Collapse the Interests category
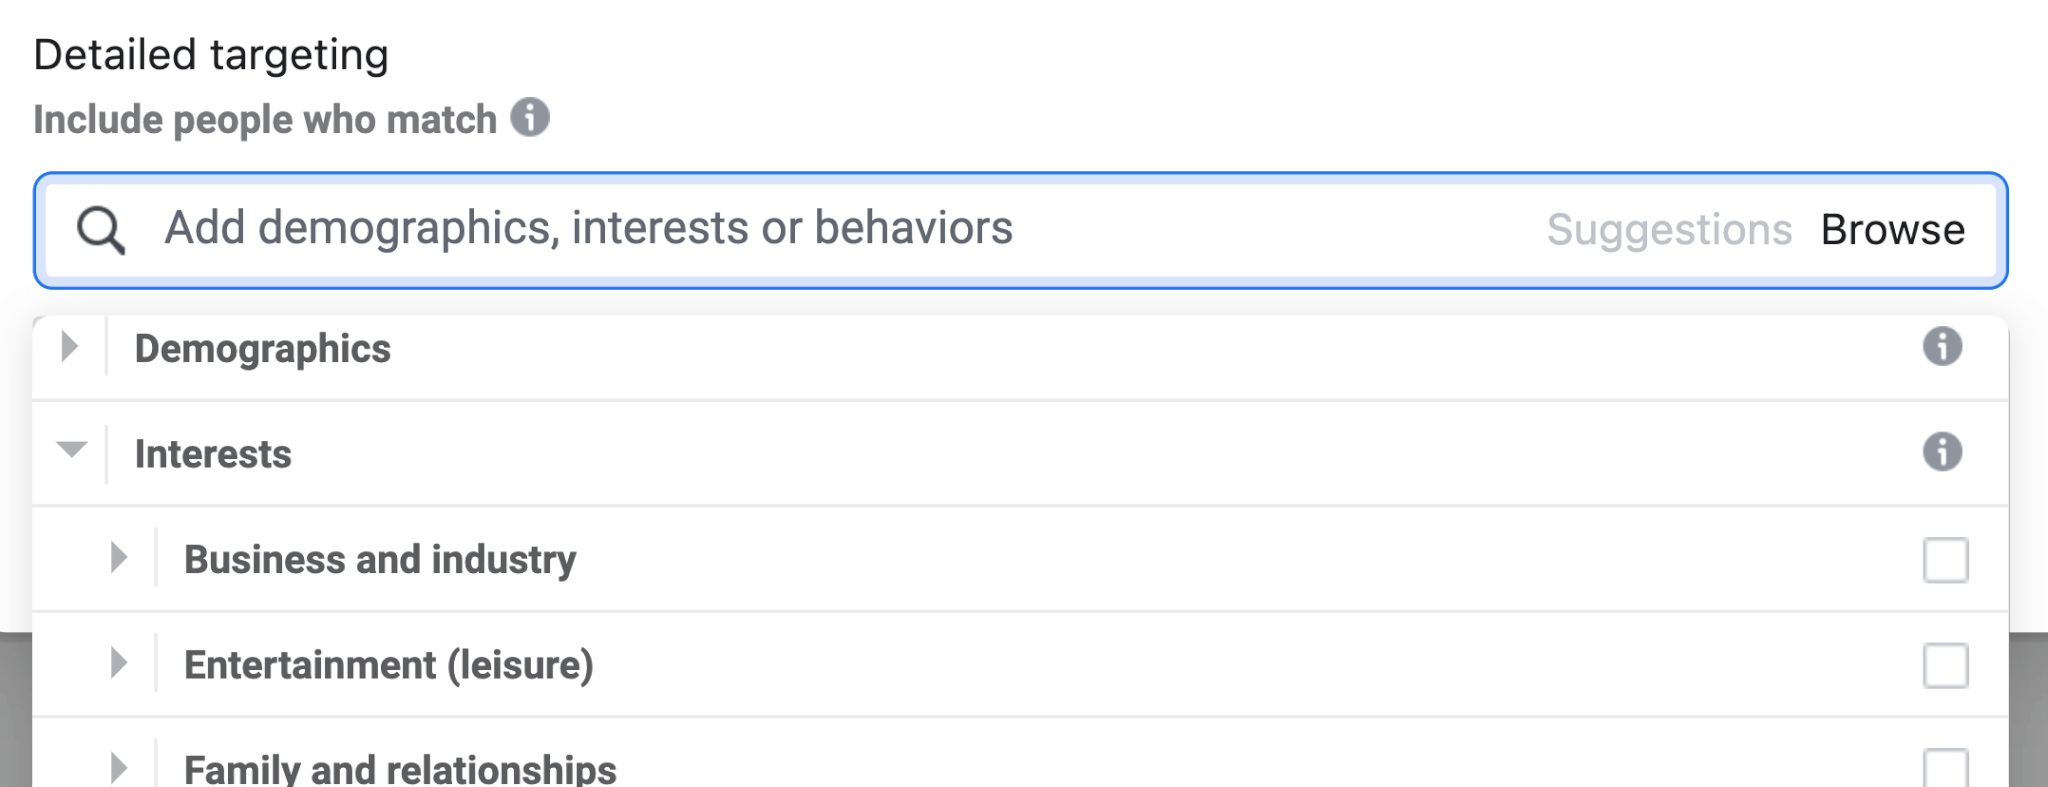The width and height of the screenshot is (2048, 787). pos(70,451)
